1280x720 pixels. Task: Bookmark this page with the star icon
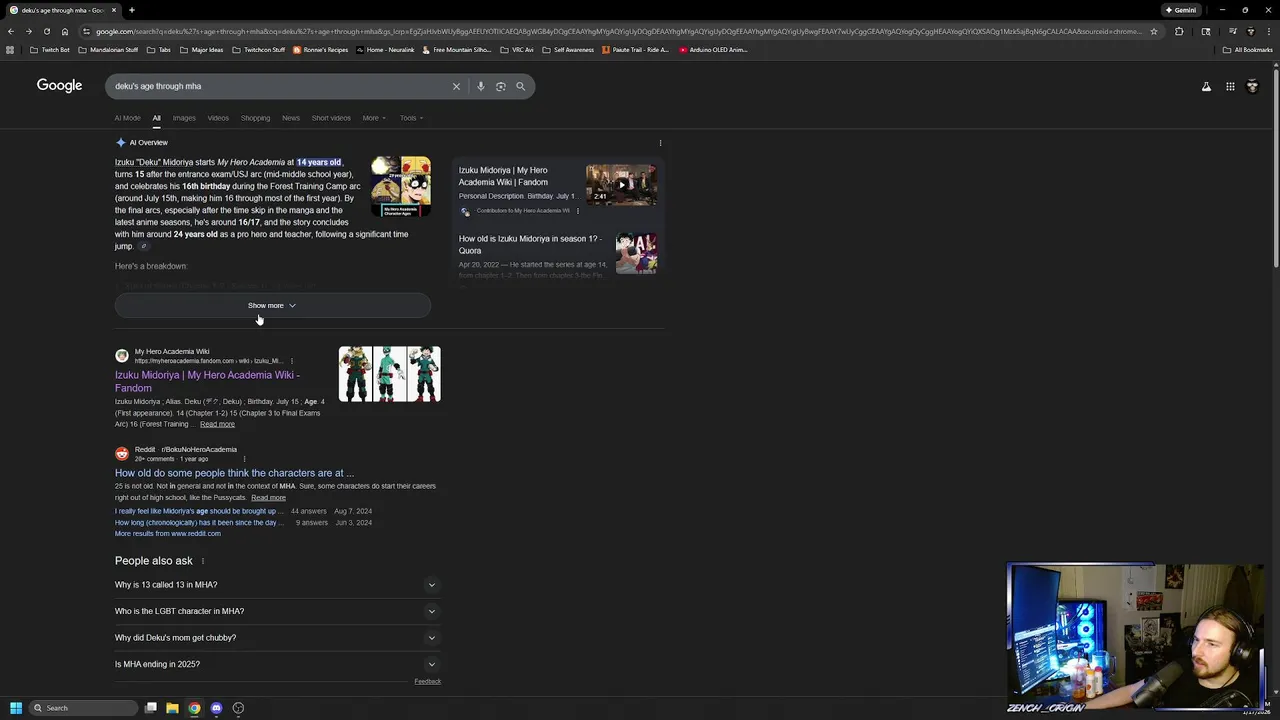pyautogui.click(x=1153, y=31)
